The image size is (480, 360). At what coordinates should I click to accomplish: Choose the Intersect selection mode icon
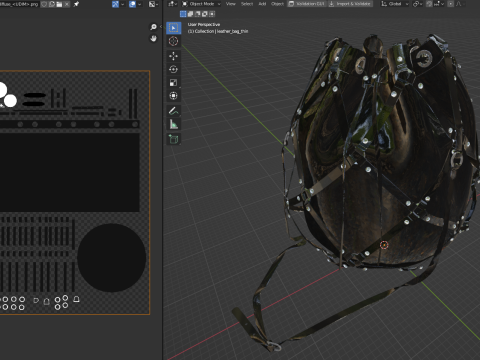click(212, 14)
